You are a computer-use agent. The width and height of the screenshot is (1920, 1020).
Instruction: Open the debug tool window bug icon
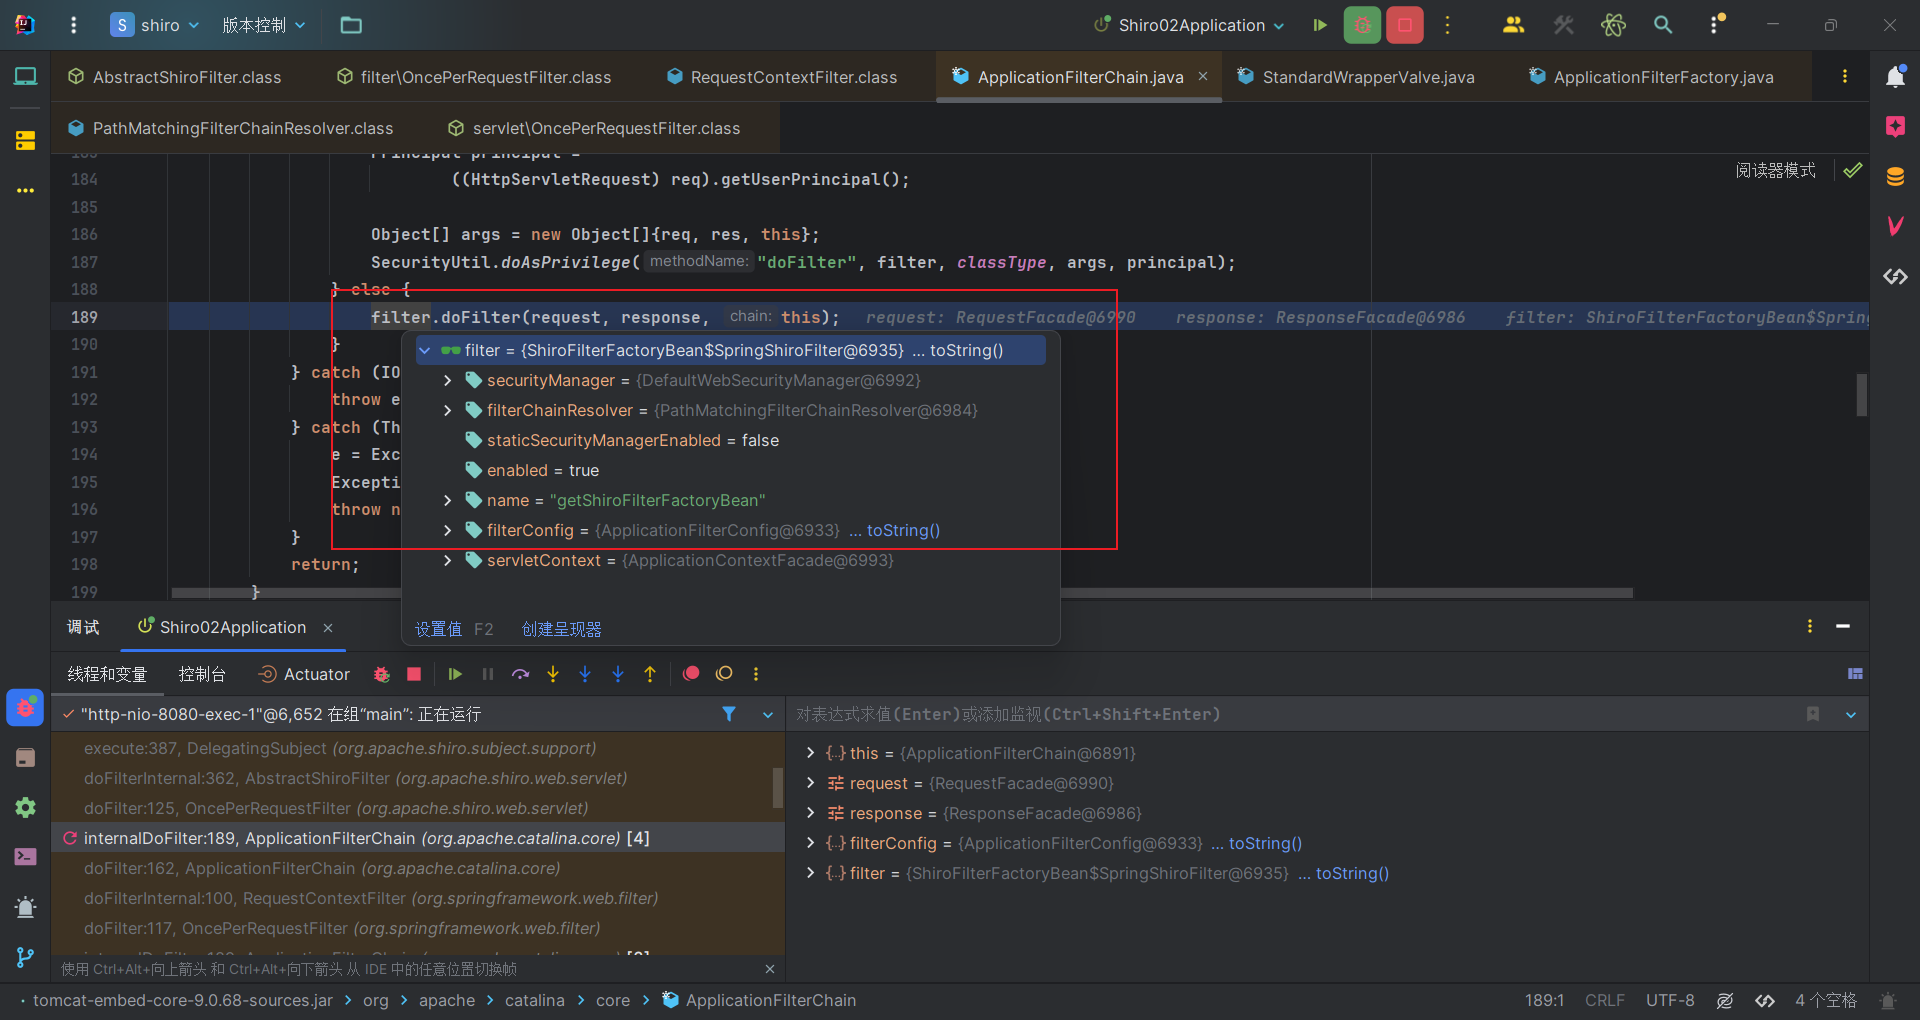pyautogui.click(x=25, y=708)
